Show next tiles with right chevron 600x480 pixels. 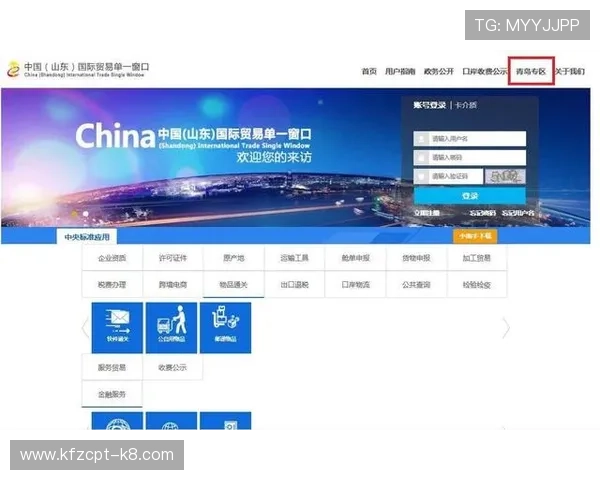point(506,328)
